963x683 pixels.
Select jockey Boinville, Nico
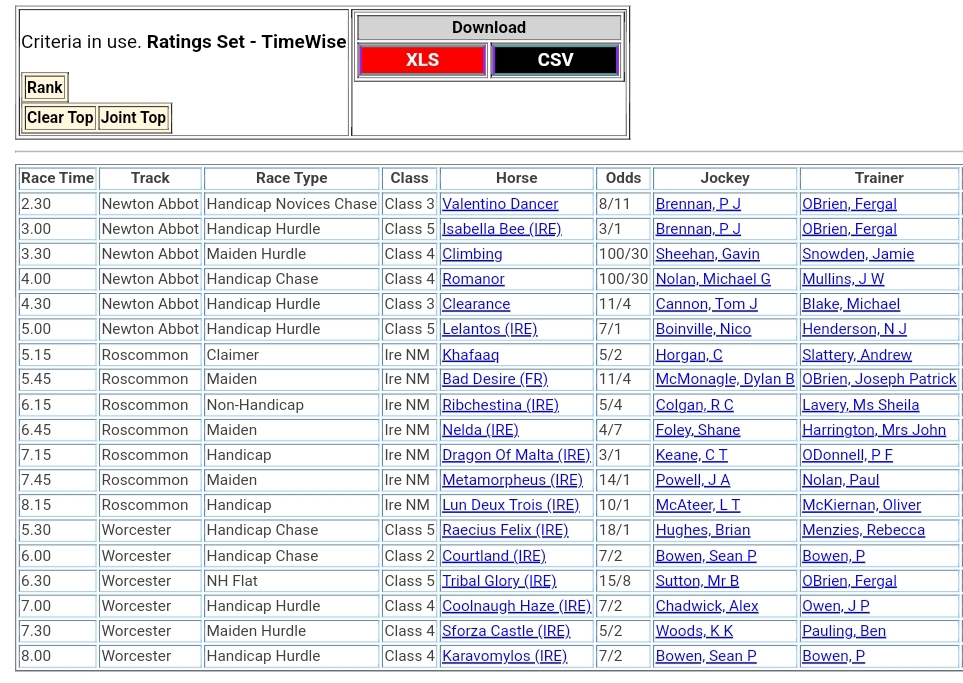[x=704, y=329]
